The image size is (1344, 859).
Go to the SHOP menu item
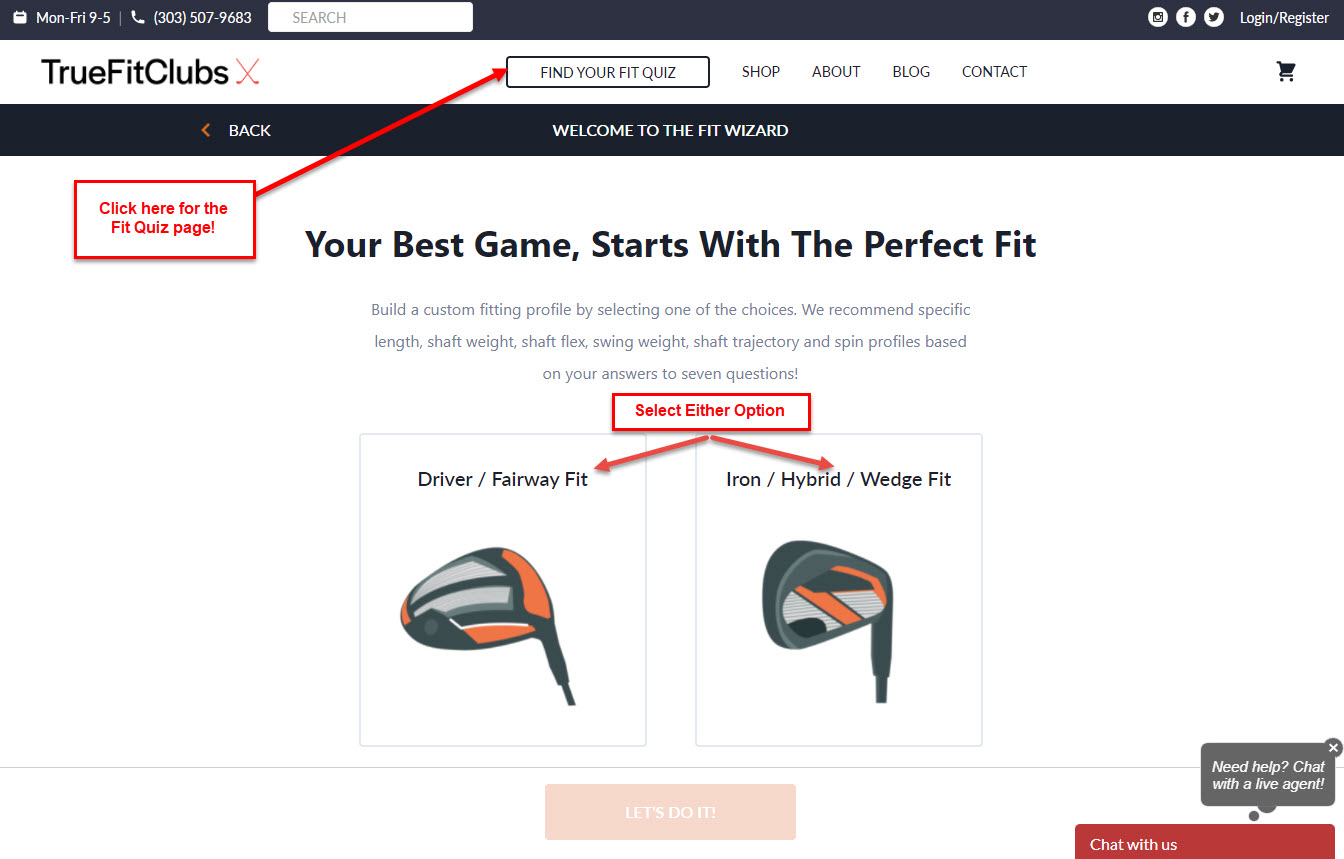(x=761, y=72)
